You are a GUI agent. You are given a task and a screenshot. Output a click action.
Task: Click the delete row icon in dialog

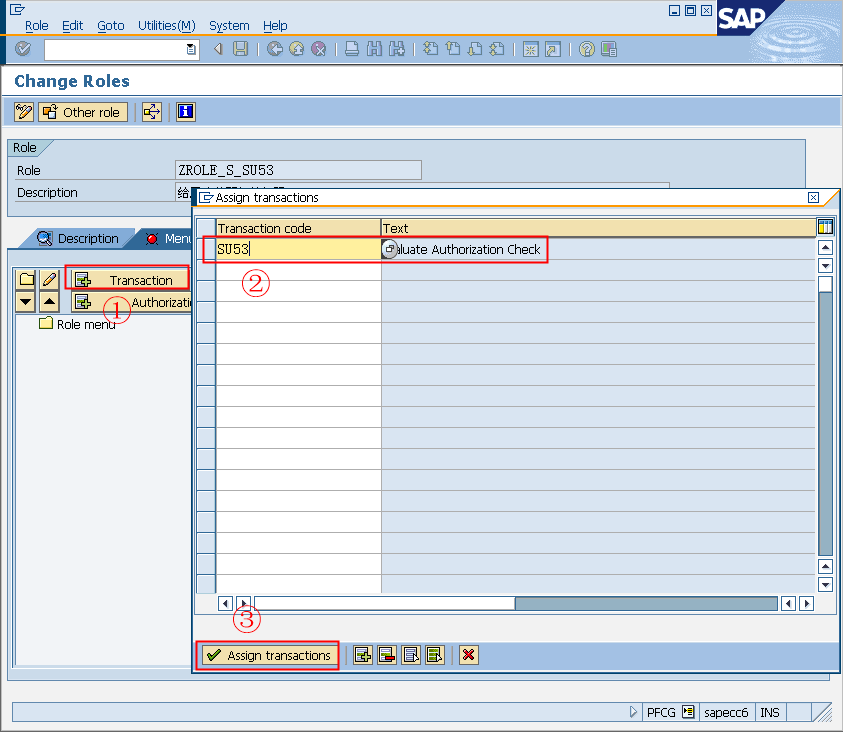click(x=387, y=655)
